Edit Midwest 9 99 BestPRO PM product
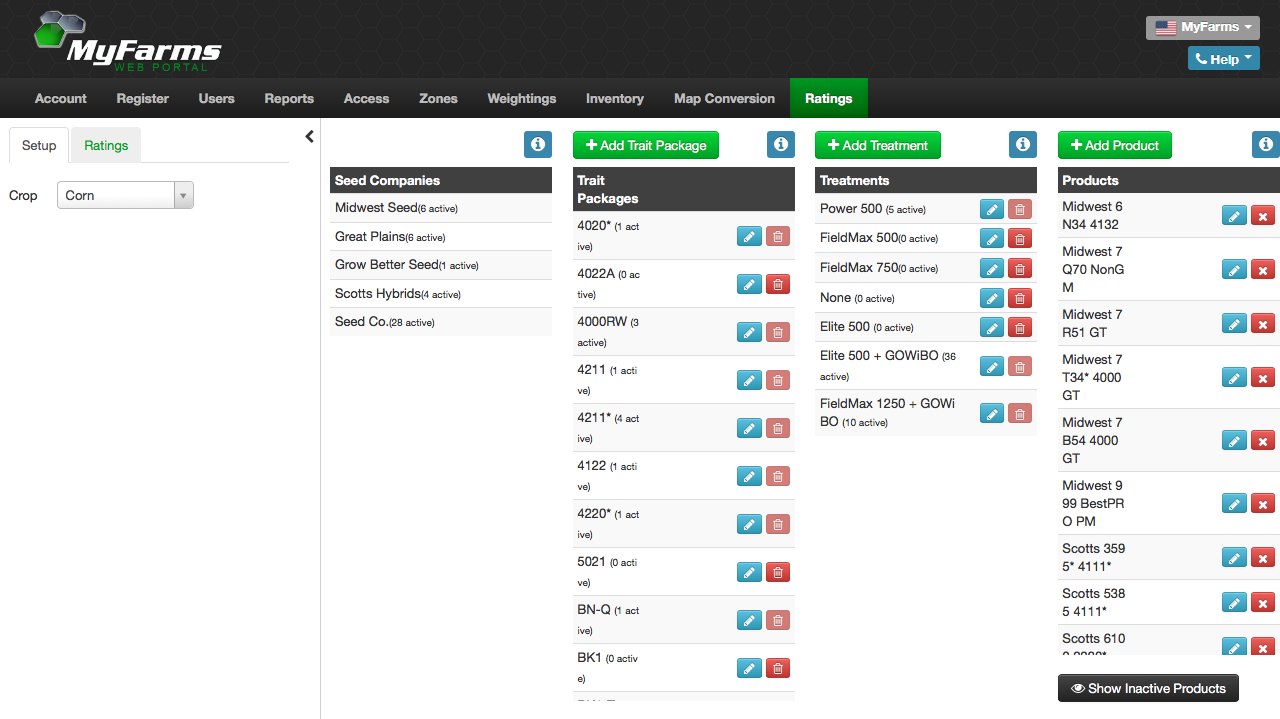This screenshot has width=1280, height=719. click(1235, 503)
